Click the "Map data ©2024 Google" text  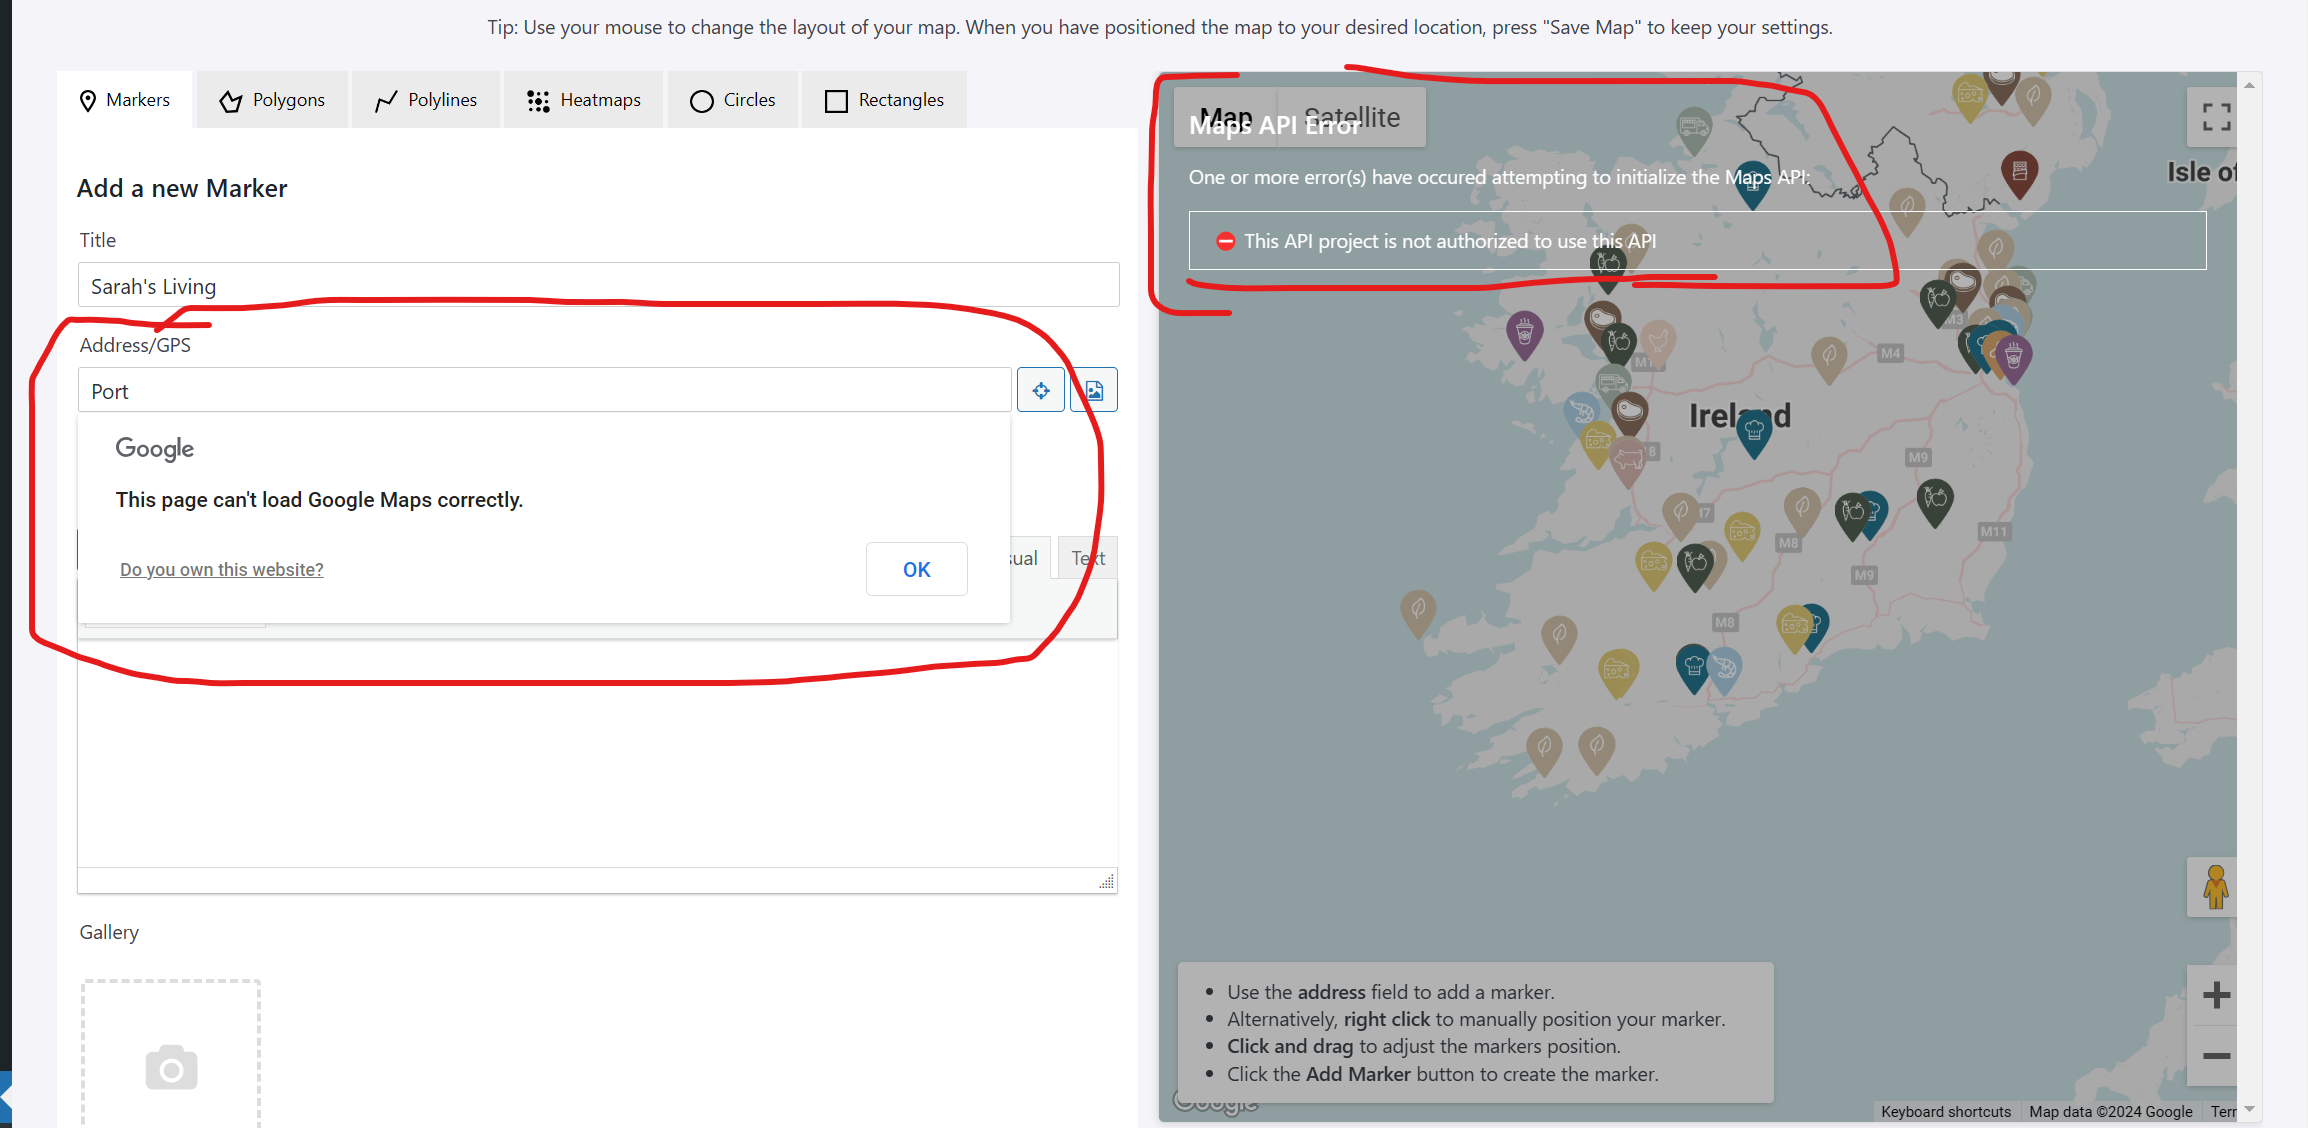pos(2110,1111)
